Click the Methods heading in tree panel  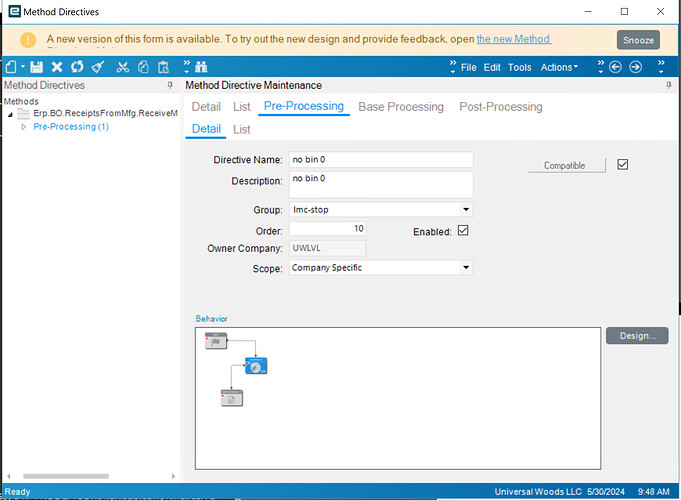21,101
